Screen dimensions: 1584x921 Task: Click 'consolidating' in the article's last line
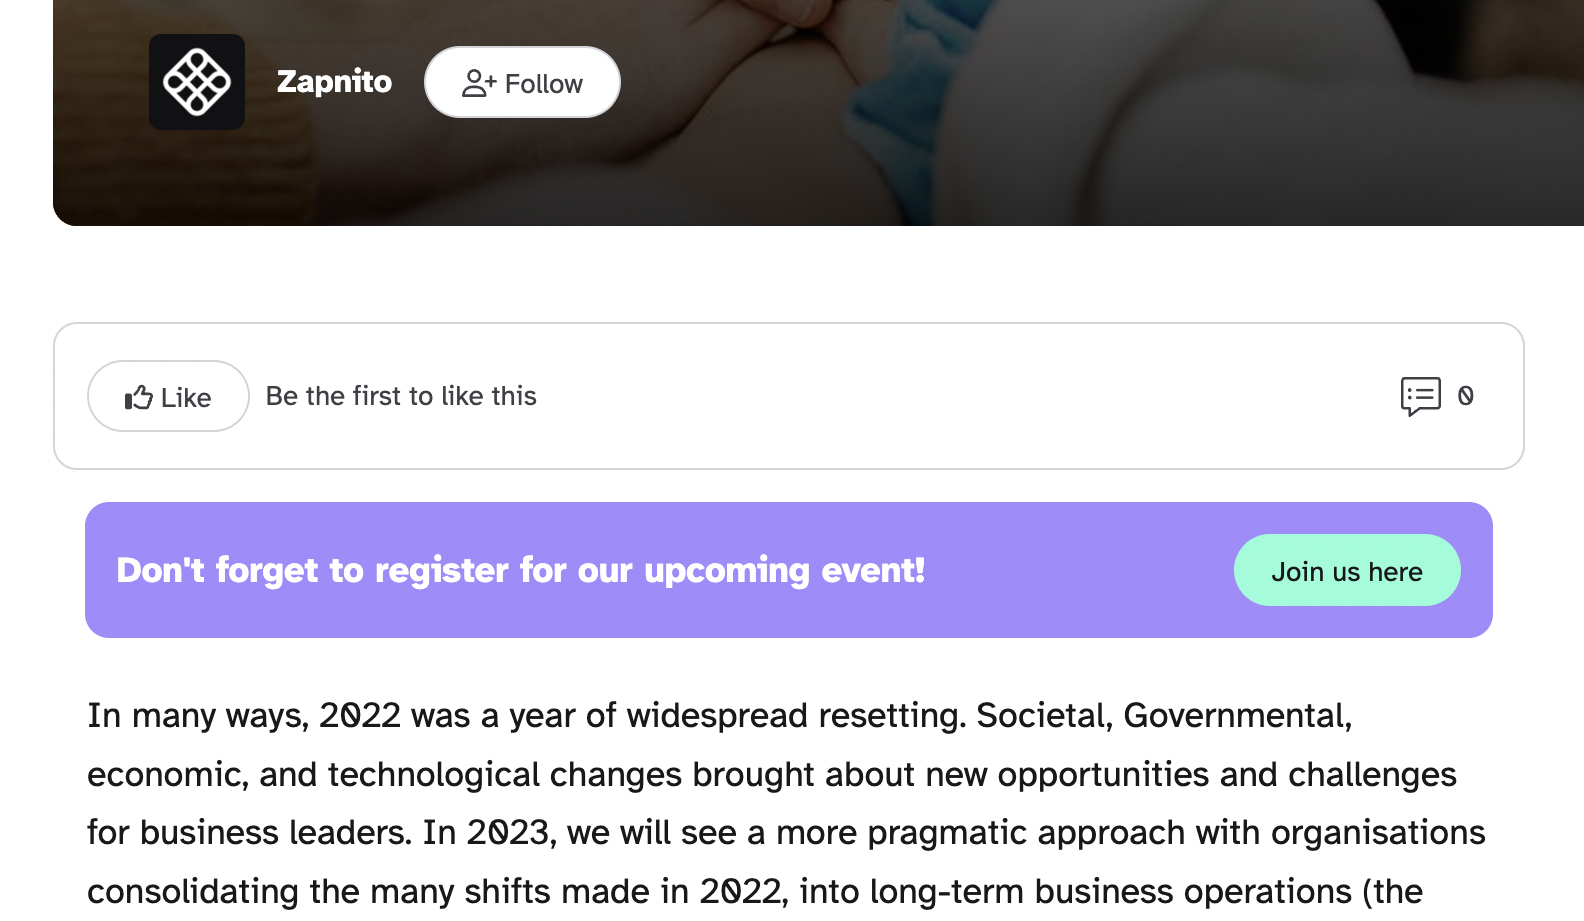pos(193,892)
